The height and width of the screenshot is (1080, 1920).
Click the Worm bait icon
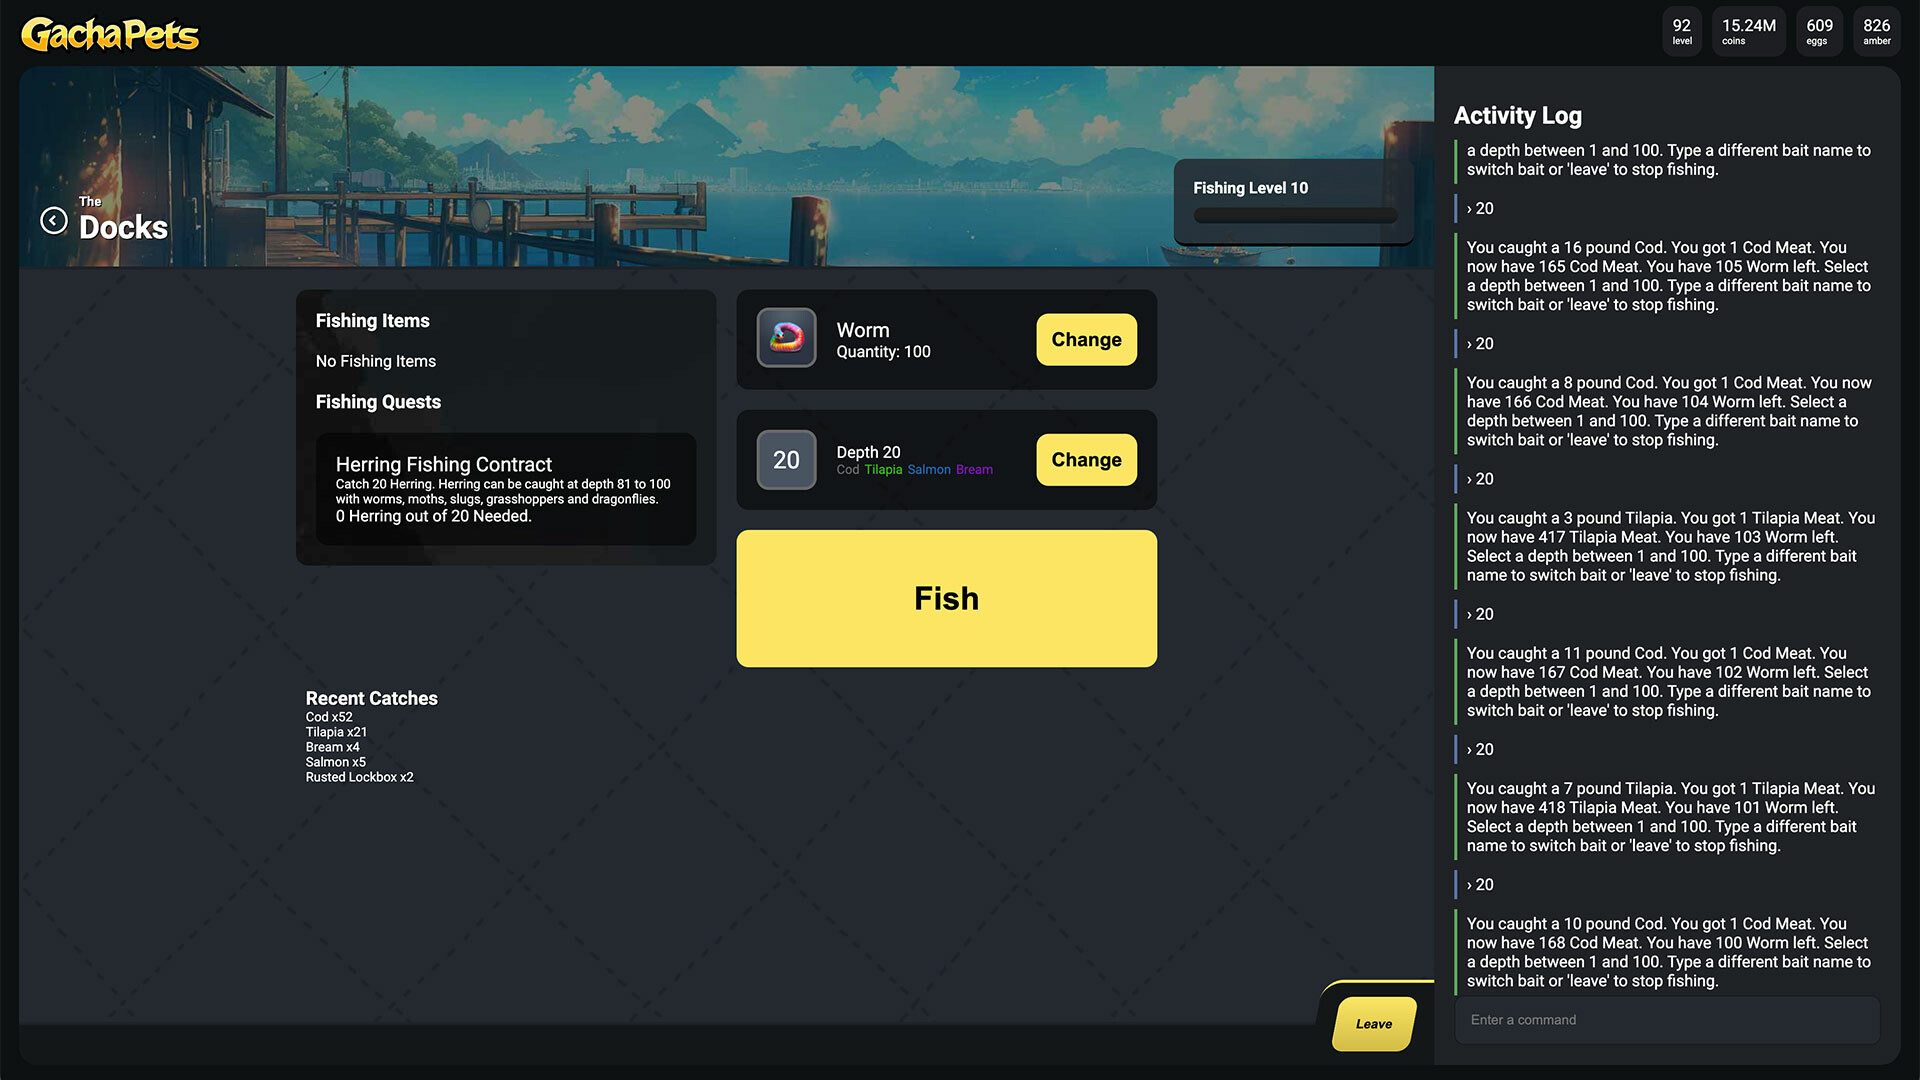click(786, 338)
